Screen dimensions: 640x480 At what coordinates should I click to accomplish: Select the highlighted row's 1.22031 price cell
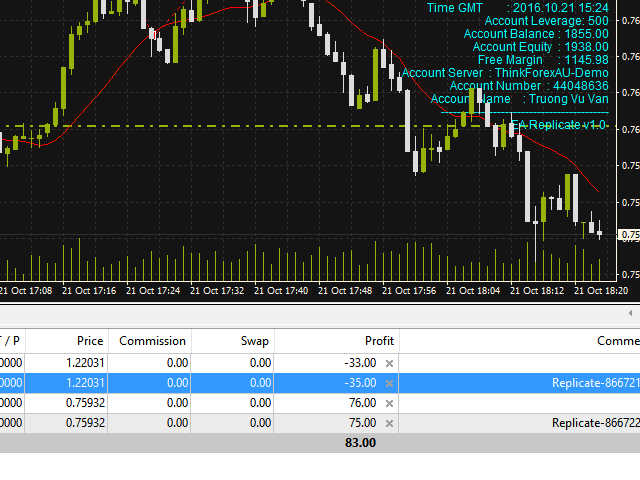pyautogui.click(x=85, y=383)
